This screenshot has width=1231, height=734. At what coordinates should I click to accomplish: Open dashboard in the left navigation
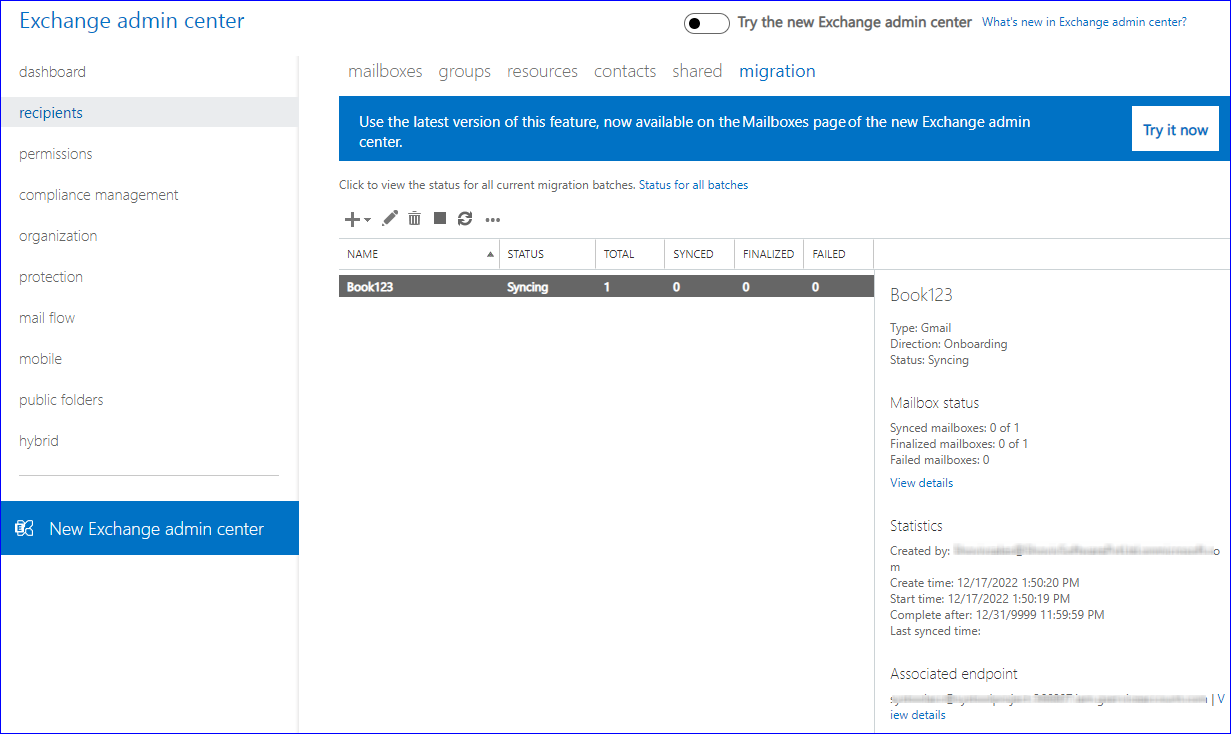[x=52, y=72]
